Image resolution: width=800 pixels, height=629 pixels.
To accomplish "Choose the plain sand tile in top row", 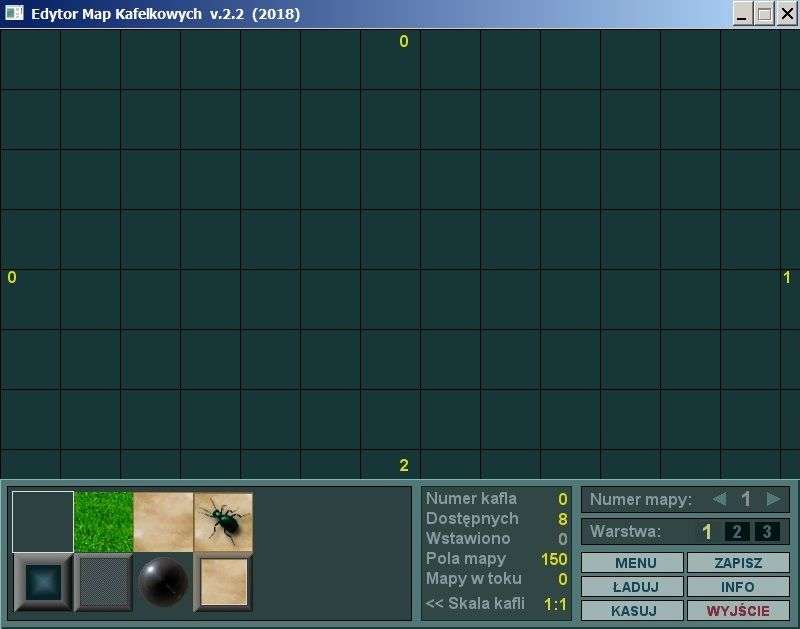I will point(163,521).
